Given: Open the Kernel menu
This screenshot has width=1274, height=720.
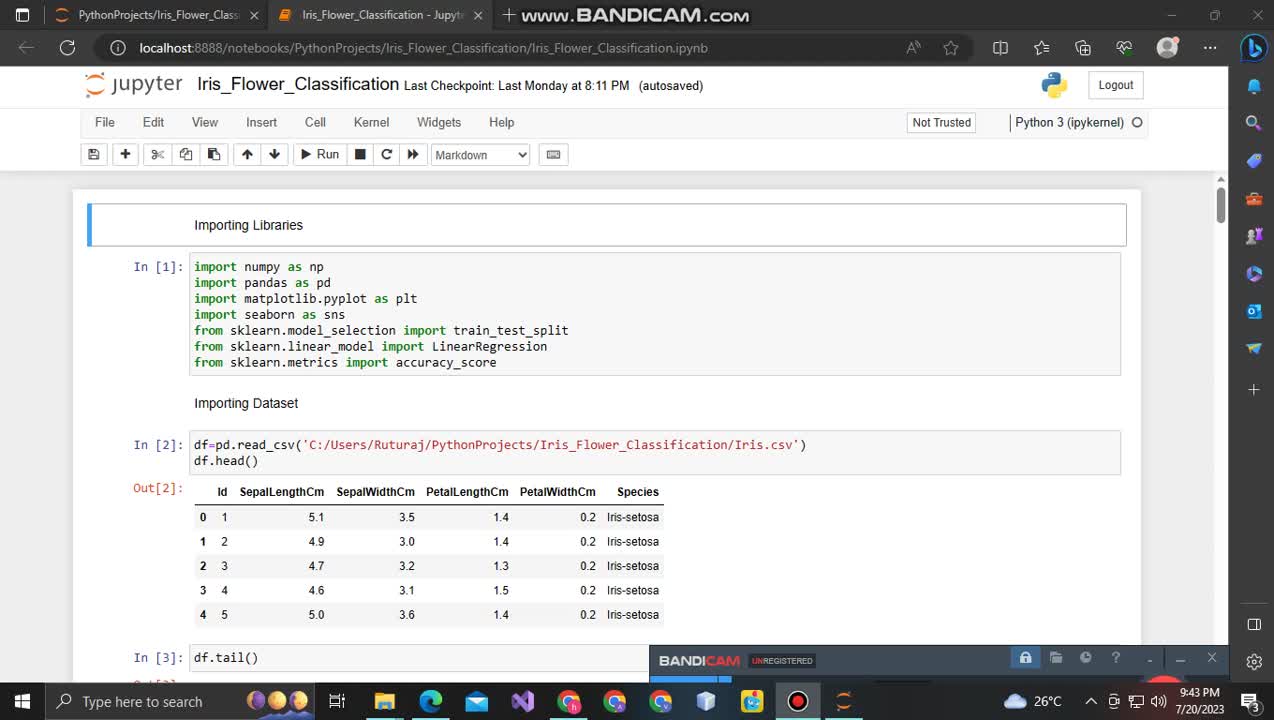Looking at the screenshot, I should point(371,122).
